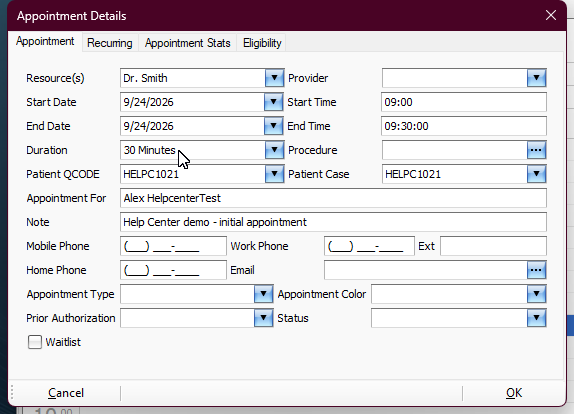
Task: Click the Patient QCODE field showing HELPC1021
Action: pyautogui.click(x=193, y=174)
